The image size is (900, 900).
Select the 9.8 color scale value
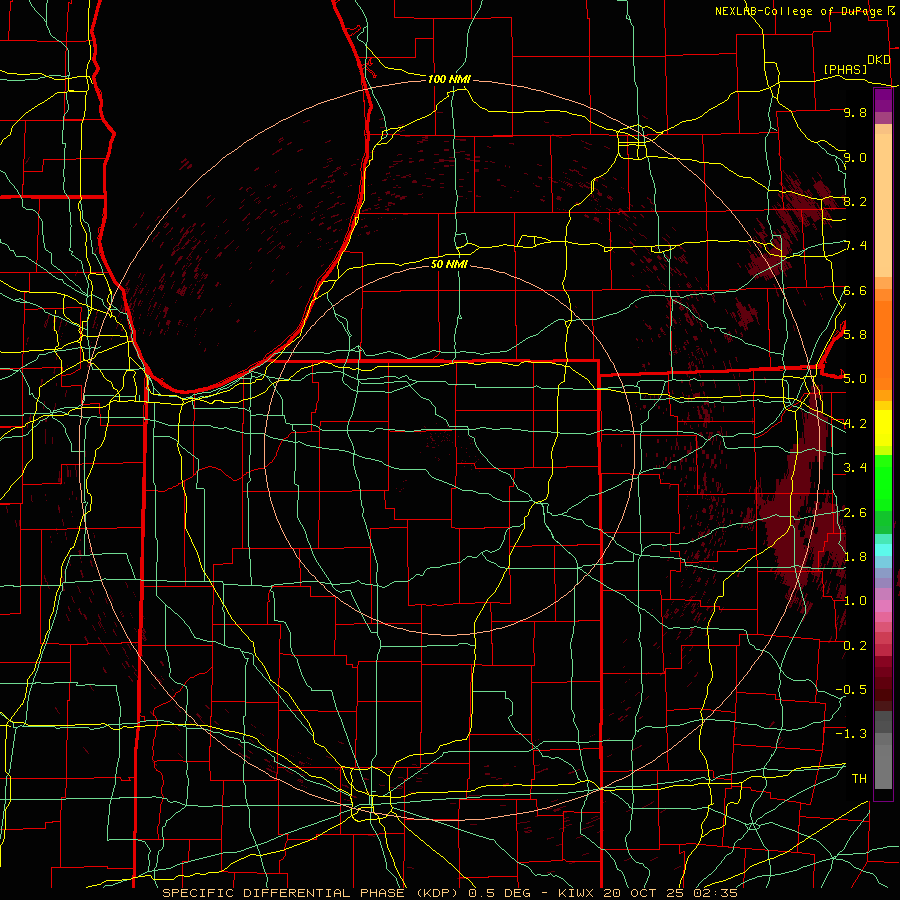tap(855, 112)
